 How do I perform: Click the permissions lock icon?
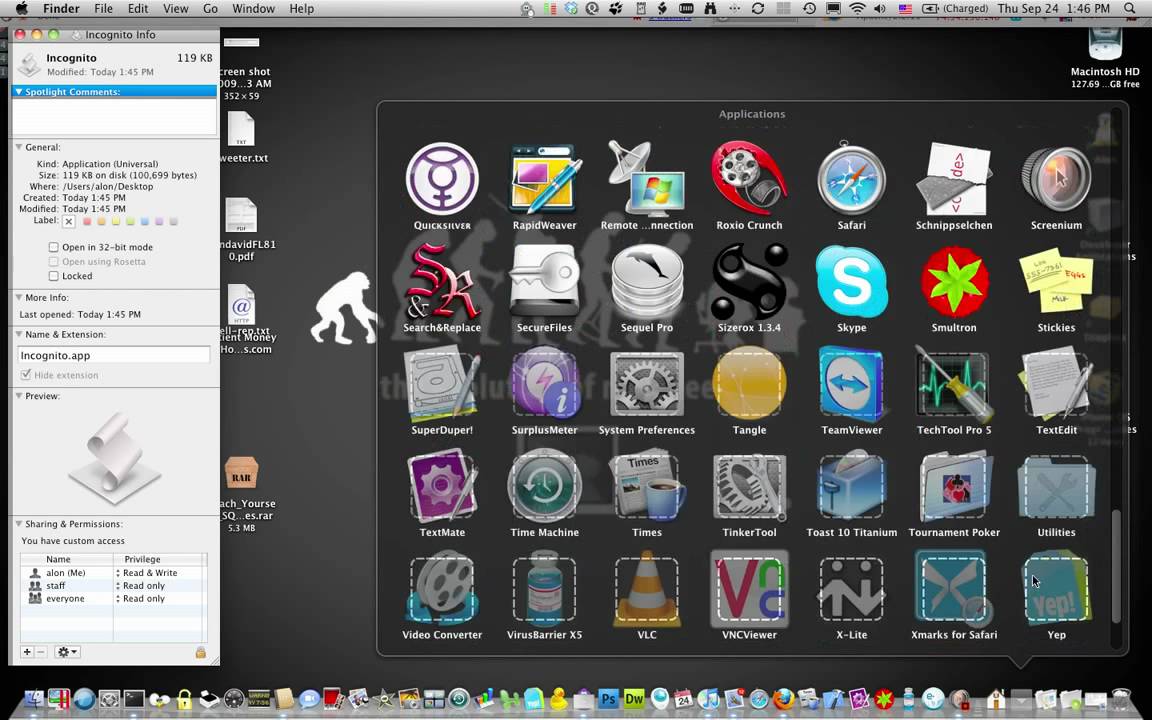[201, 652]
